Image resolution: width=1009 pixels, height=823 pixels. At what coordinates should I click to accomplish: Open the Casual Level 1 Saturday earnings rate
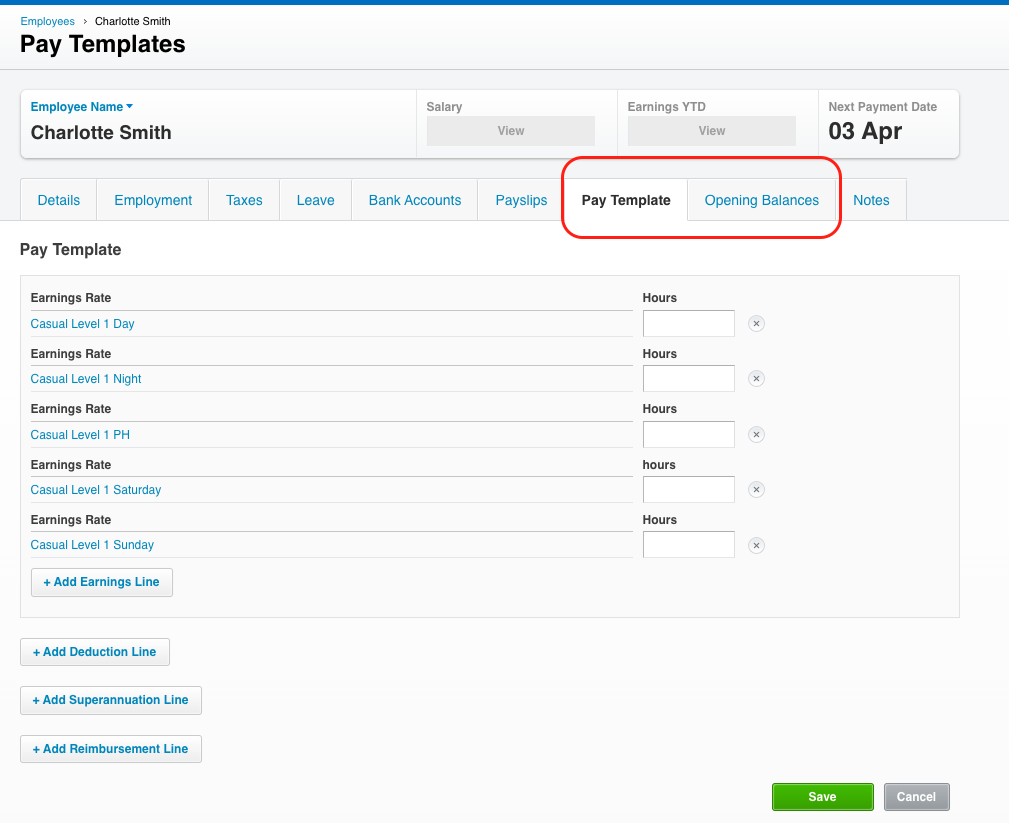click(96, 490)
